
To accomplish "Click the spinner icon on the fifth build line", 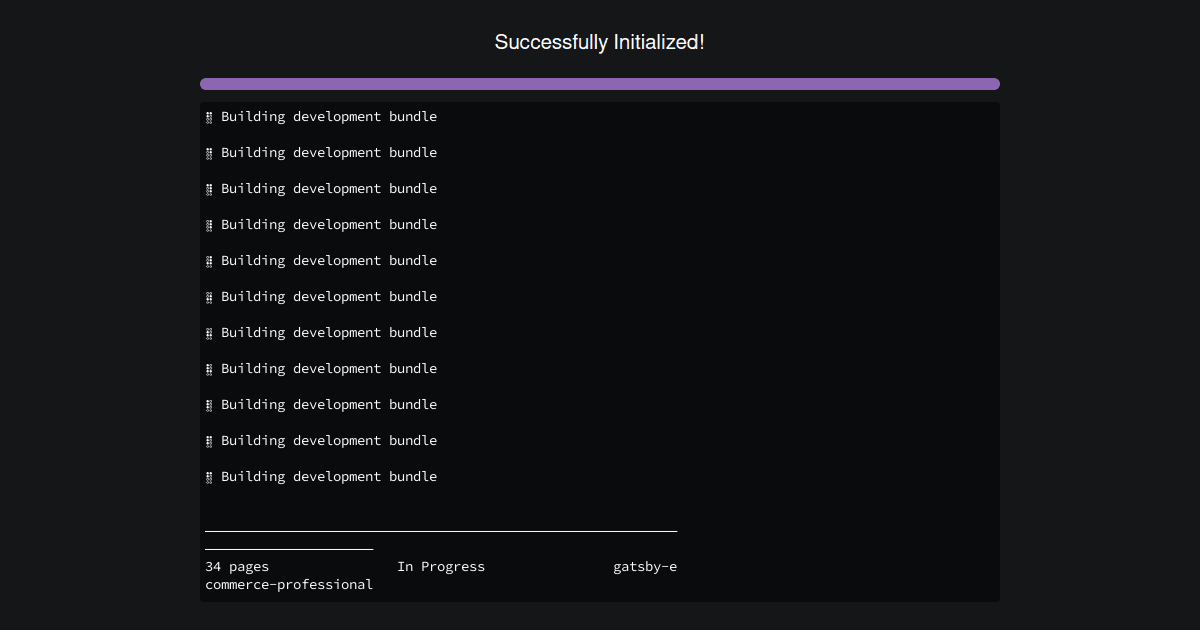I will click(x=209, y=261).
